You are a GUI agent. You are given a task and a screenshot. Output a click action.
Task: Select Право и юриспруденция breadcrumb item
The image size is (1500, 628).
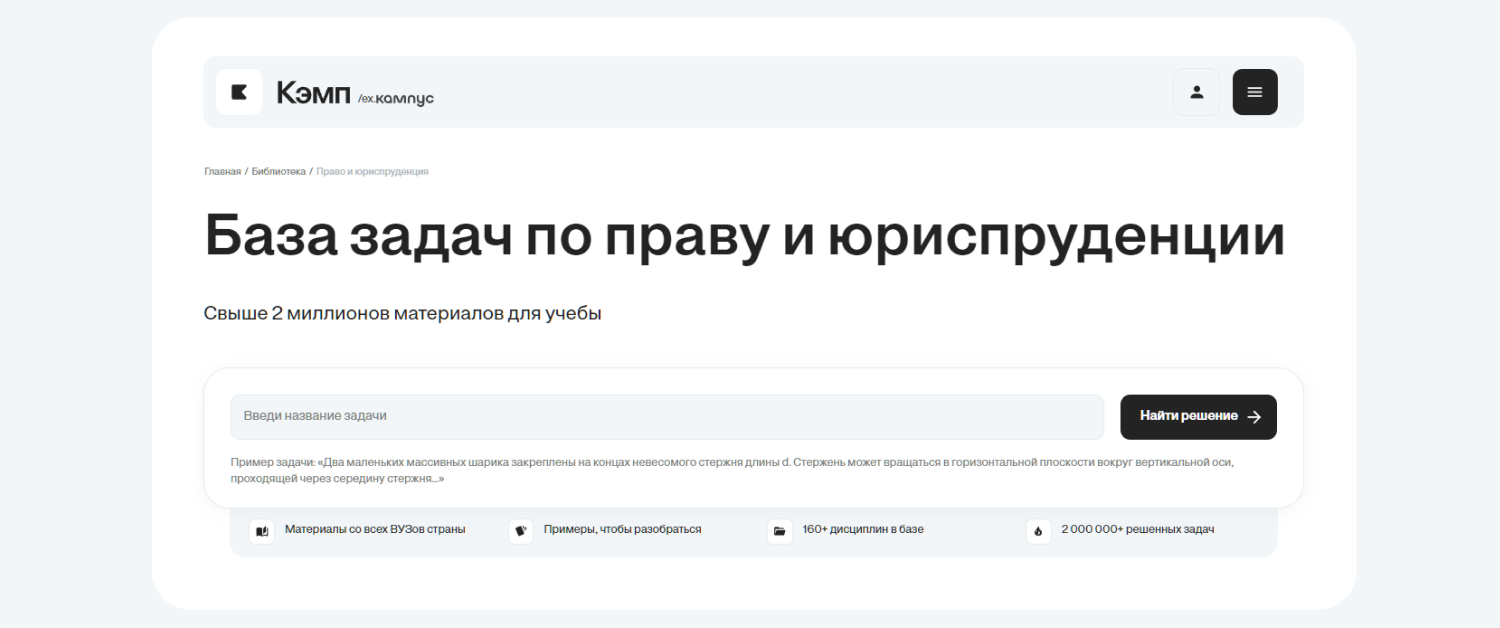(x=372, y=172)
